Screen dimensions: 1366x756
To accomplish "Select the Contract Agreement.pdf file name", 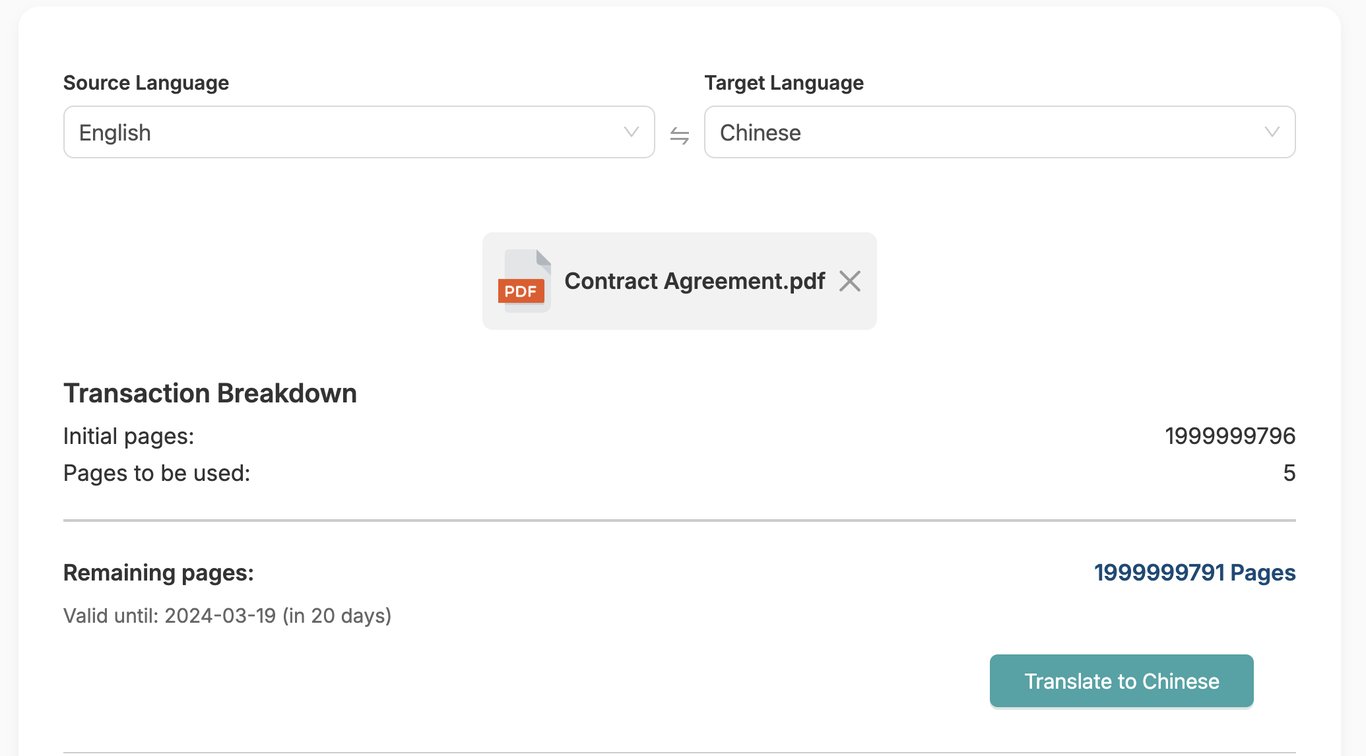I will (x=694, y=281).
